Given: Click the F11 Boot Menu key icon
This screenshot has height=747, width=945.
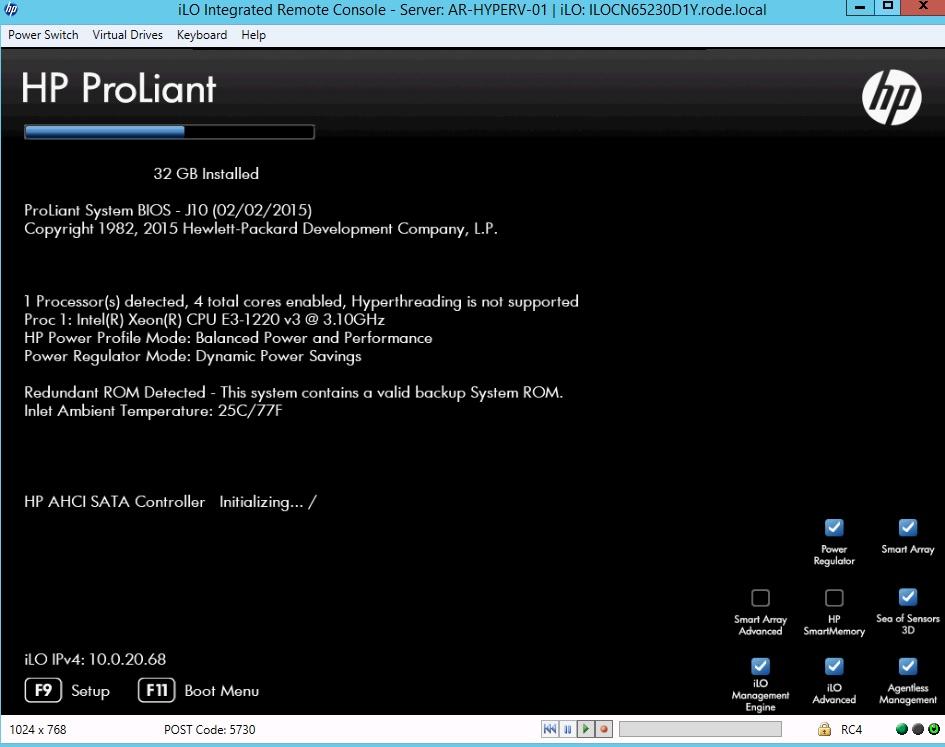Looking at the screenshot, I should [156, 690].
